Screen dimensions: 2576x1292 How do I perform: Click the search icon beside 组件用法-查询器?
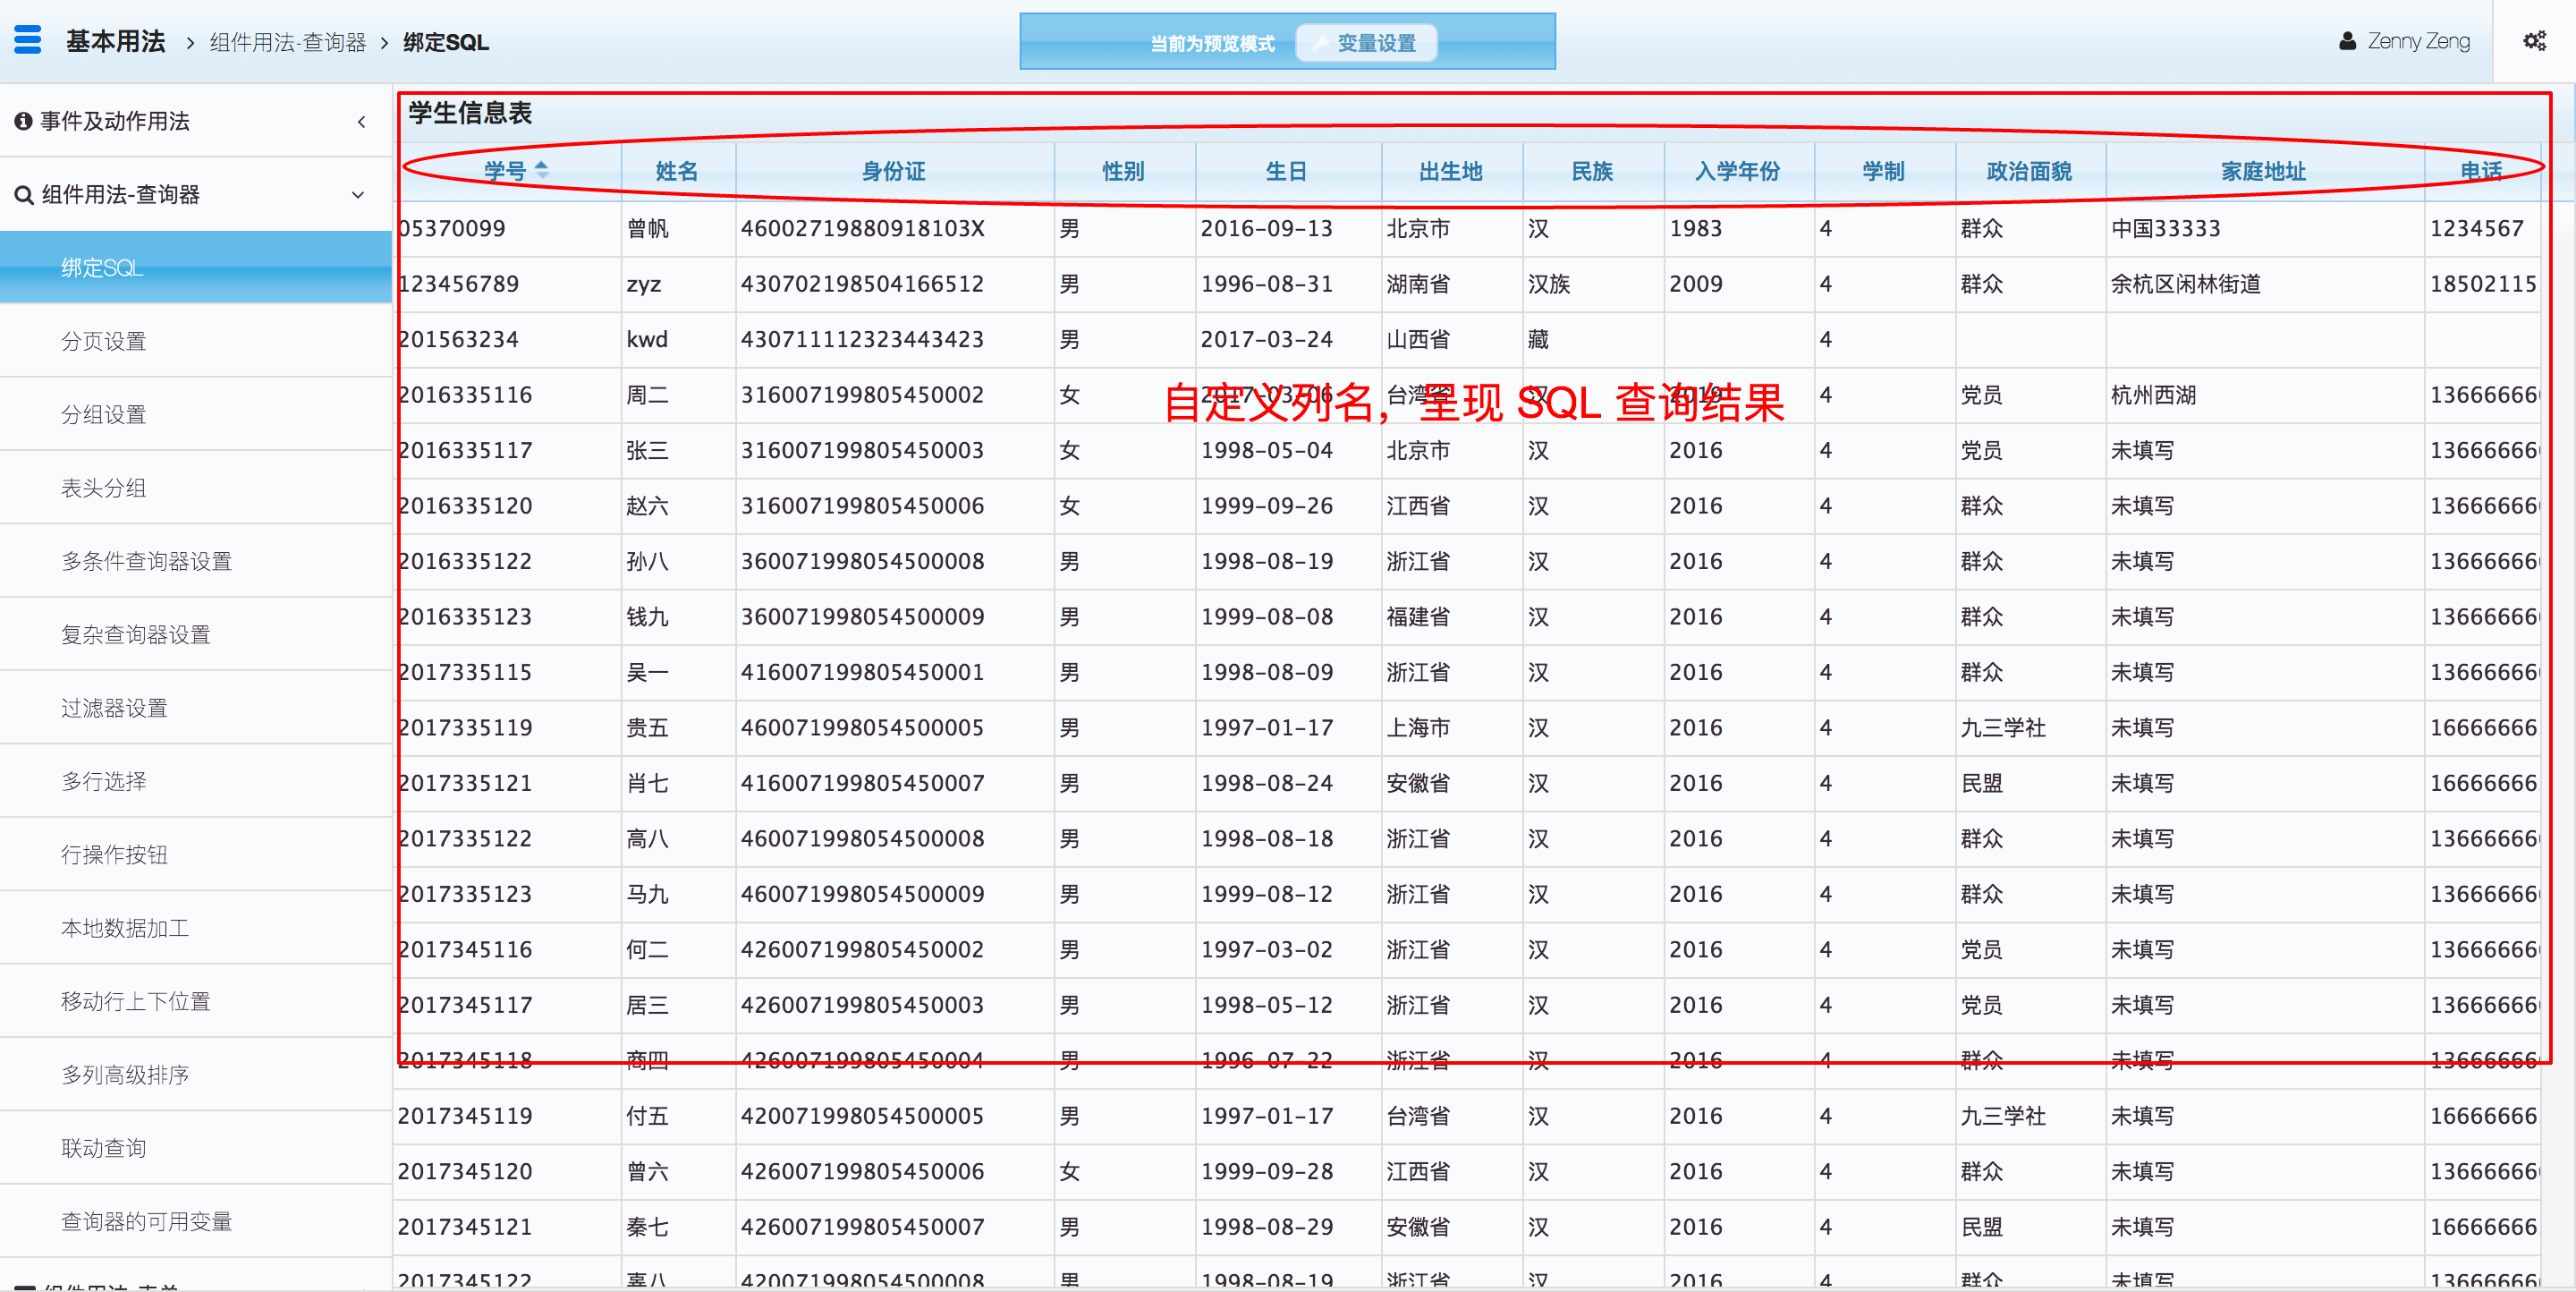pyautogui.click(x=24, y=195)
